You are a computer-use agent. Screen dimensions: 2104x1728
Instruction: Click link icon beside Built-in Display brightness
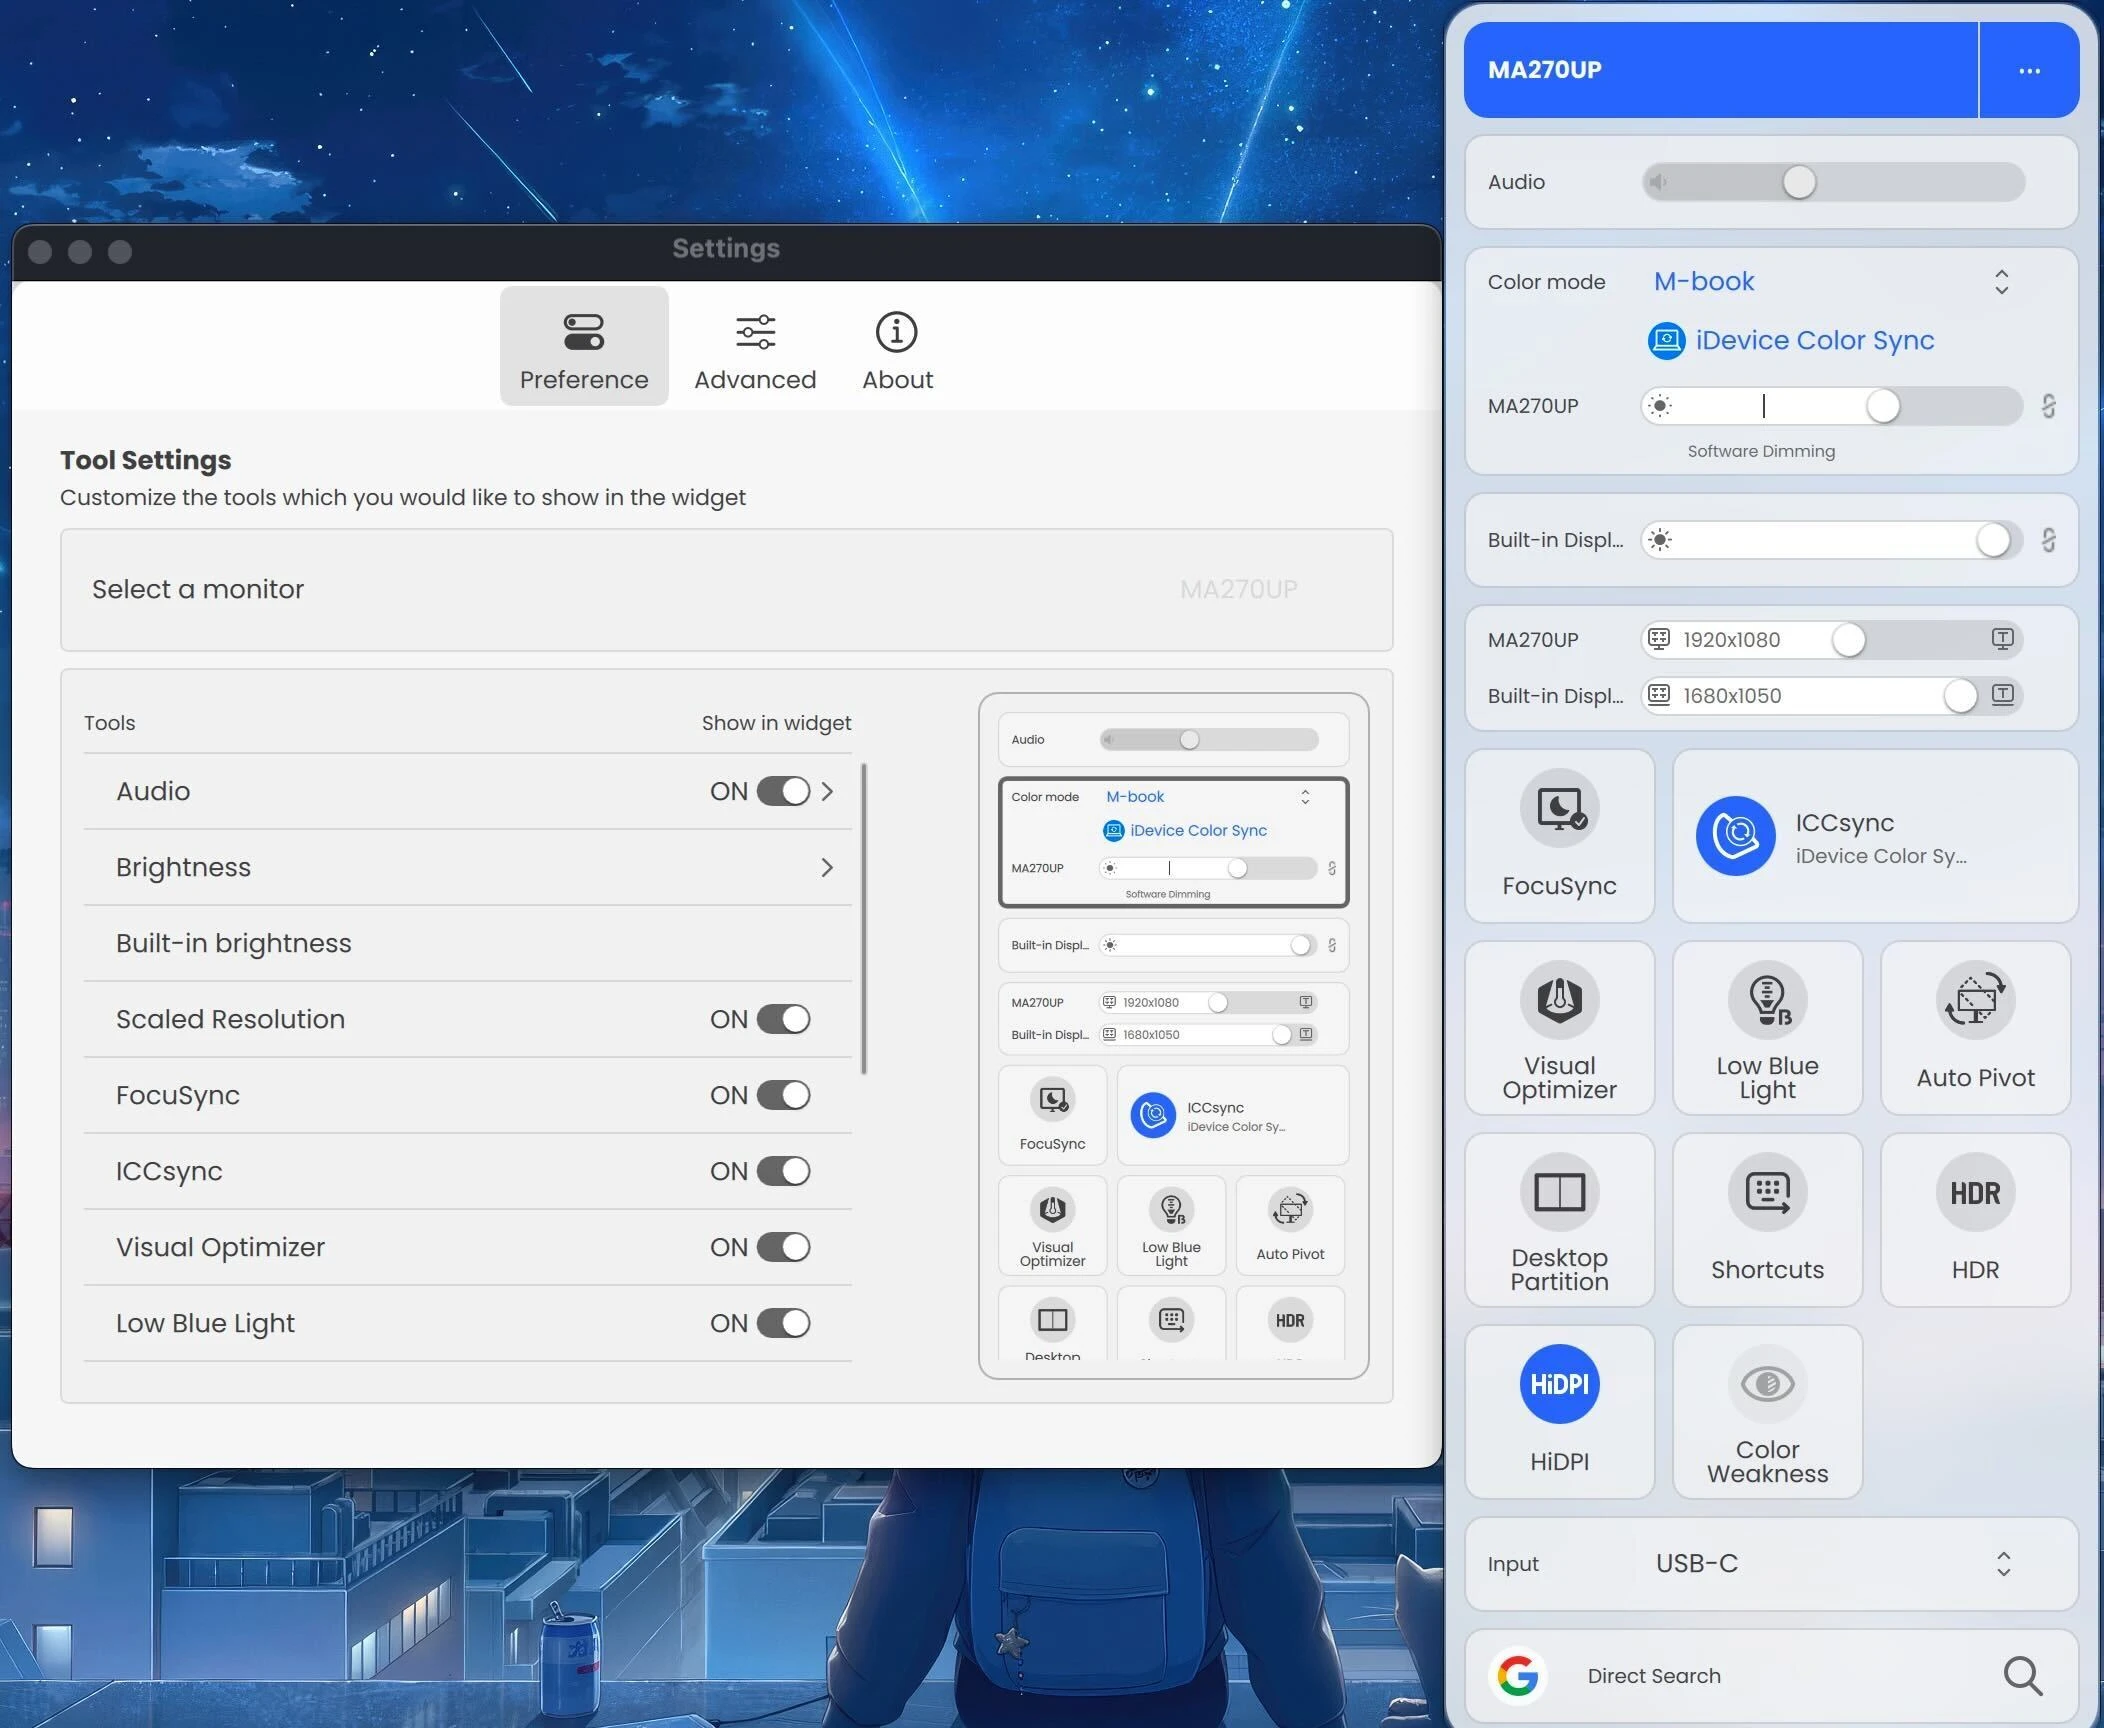pyautogui.click(x=2048, y=540)
